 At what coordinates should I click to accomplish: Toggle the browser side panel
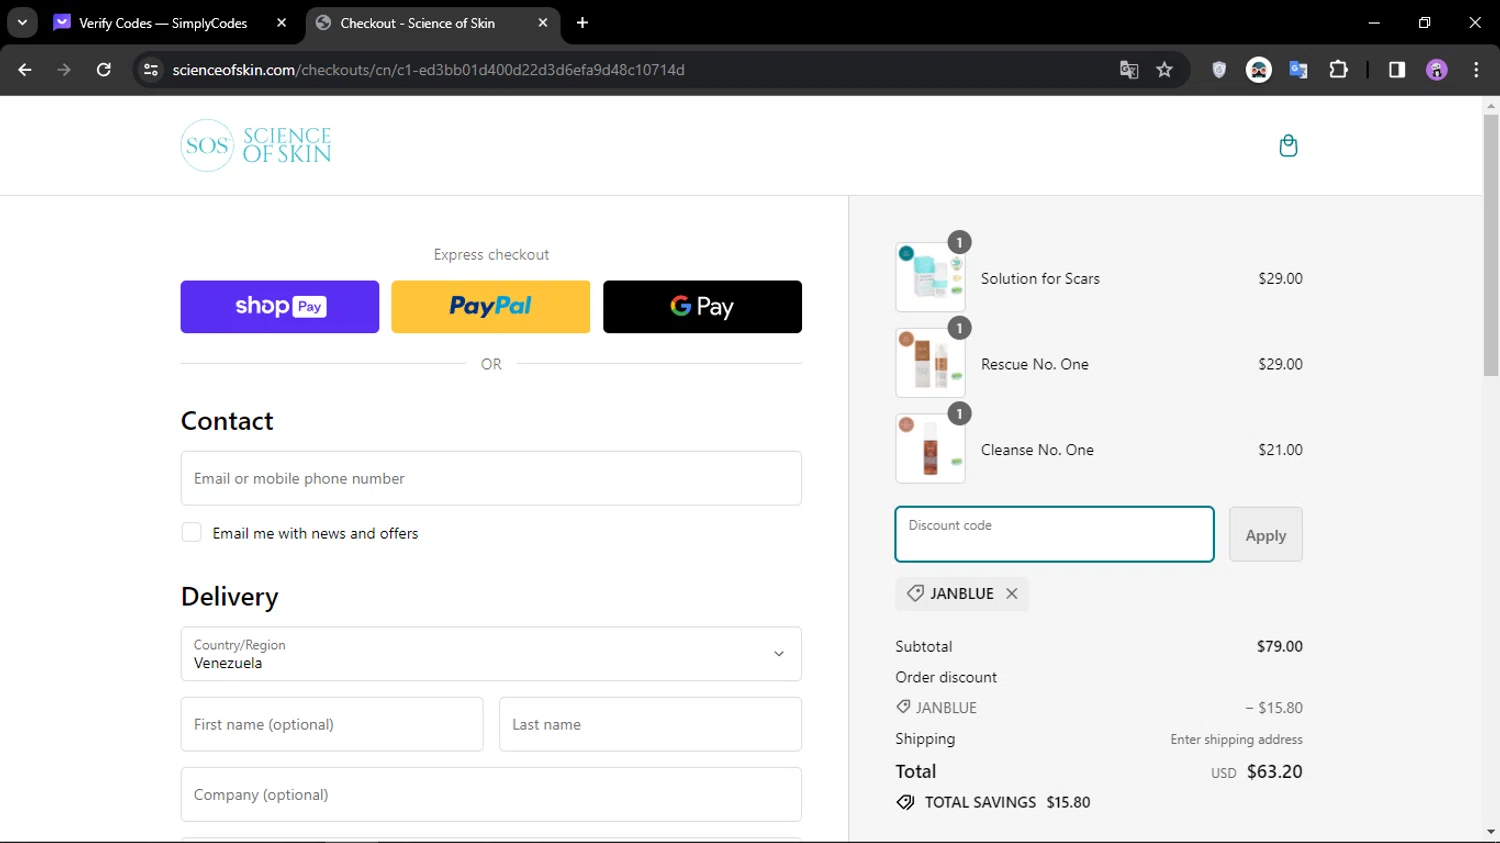click(1397, 70)
